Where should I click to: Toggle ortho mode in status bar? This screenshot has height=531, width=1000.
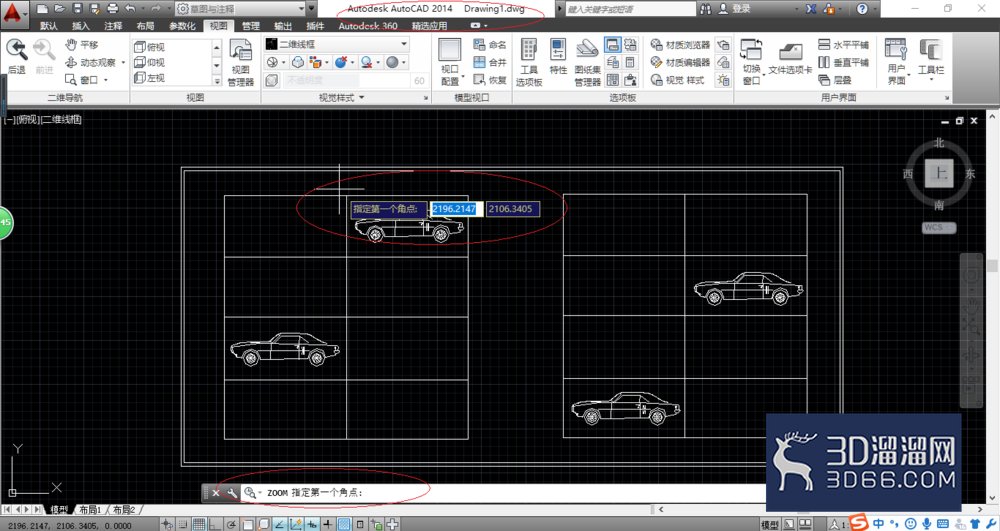[x=215, y=525]
